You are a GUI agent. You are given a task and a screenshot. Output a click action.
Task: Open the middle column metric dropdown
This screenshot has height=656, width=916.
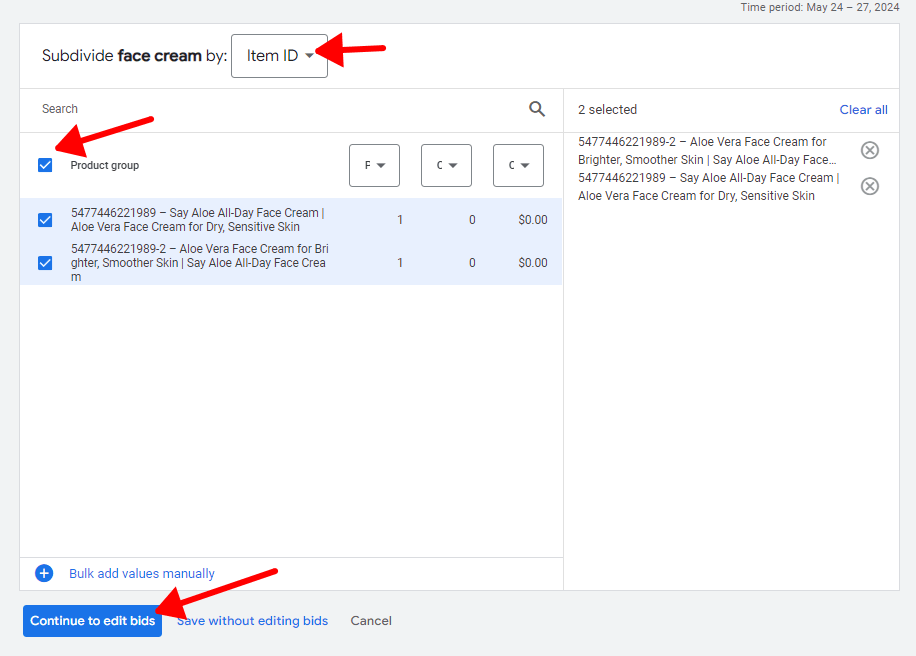446,166
